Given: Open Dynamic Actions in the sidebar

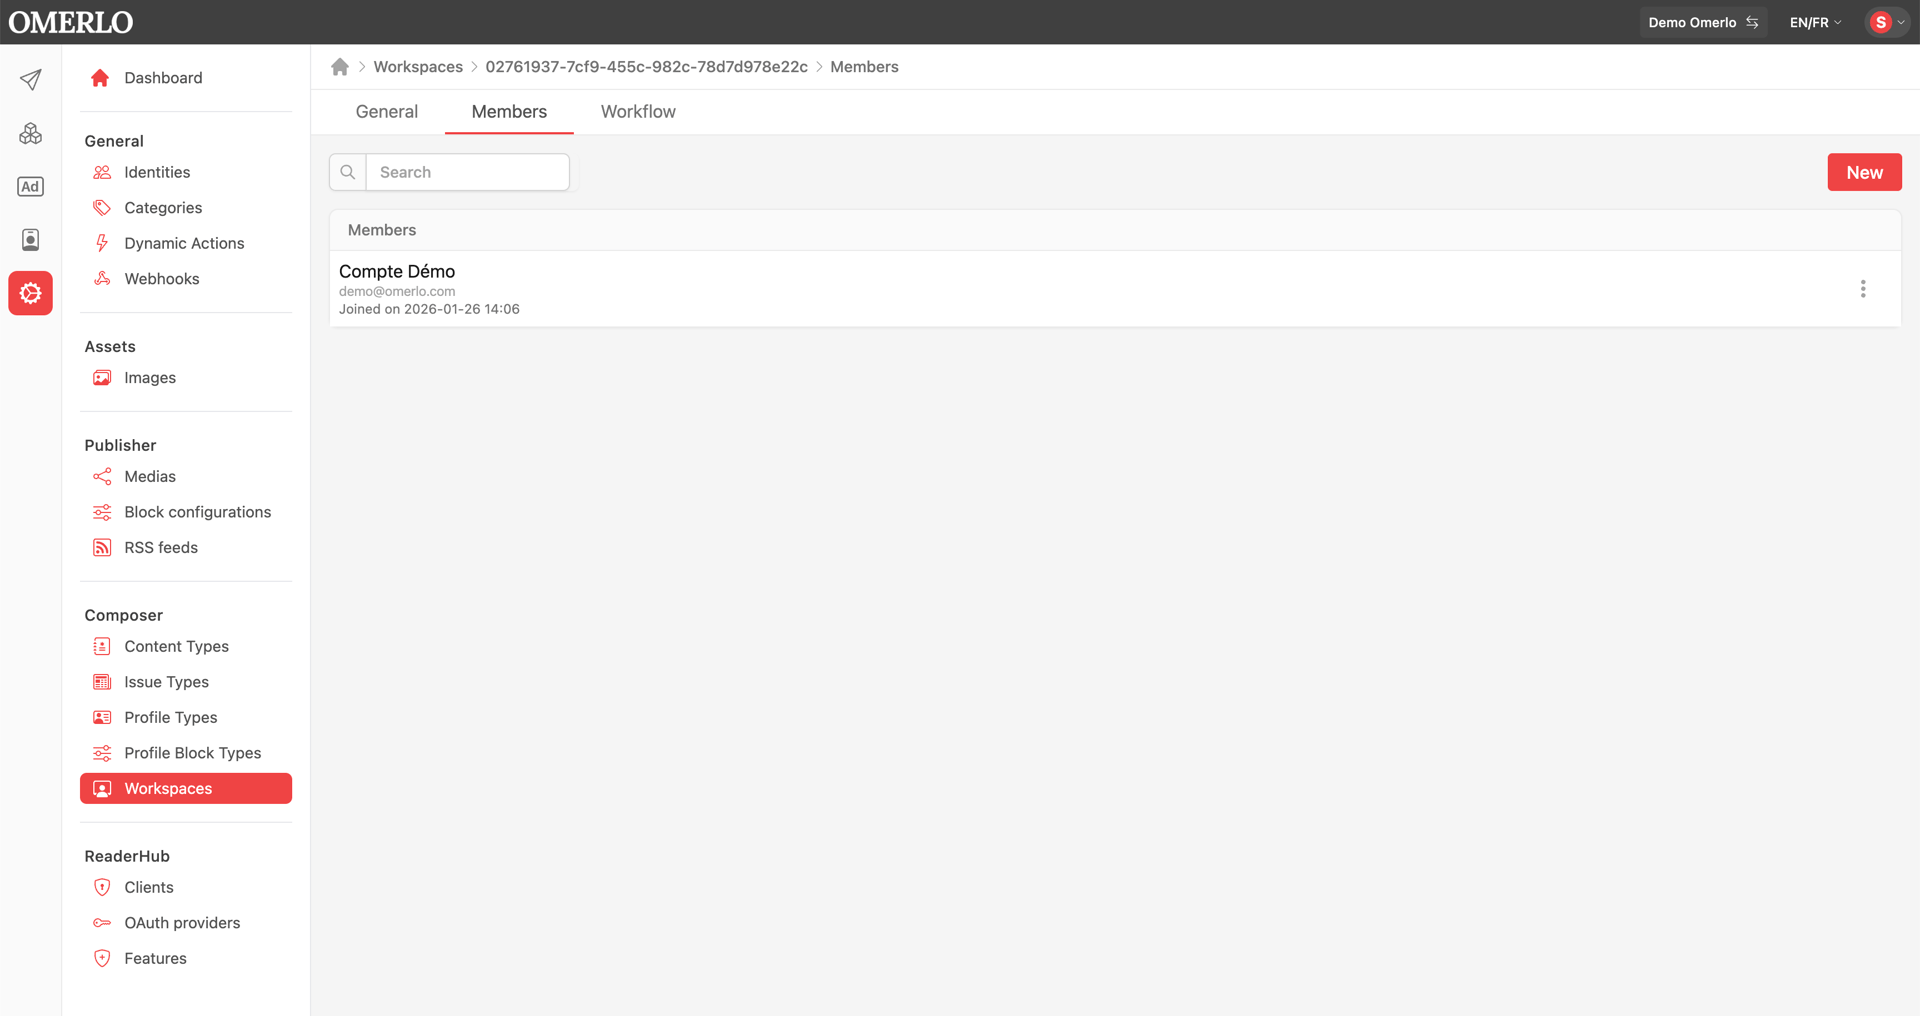Looking at the screenshot, I should tap(186, 243).
